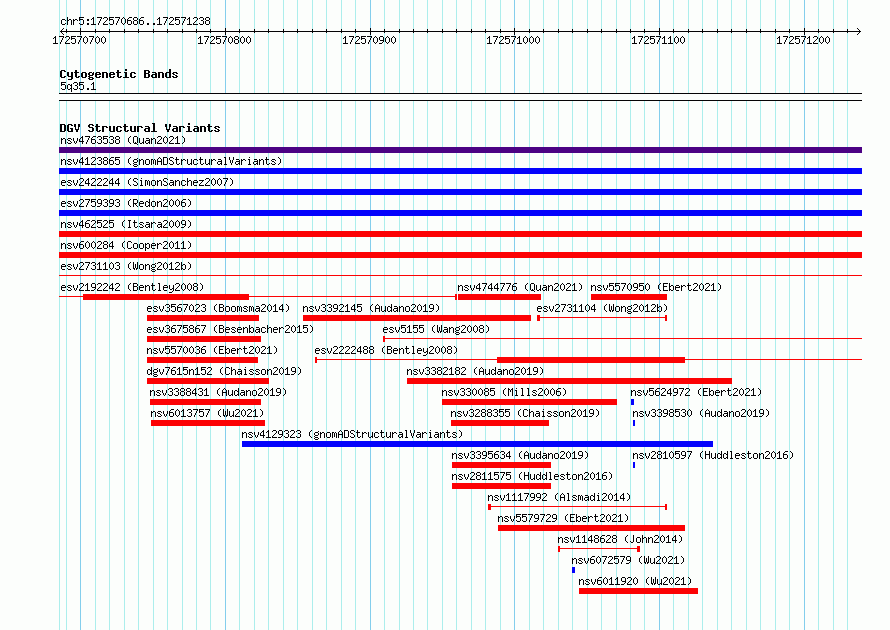Click the red bar under nsv330085
This screenshot has height=630, width=890.
(x=530, y=402)
